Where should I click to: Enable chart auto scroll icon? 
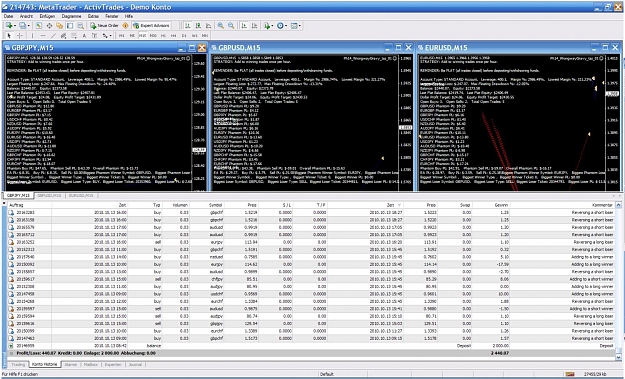click(244, 26)
